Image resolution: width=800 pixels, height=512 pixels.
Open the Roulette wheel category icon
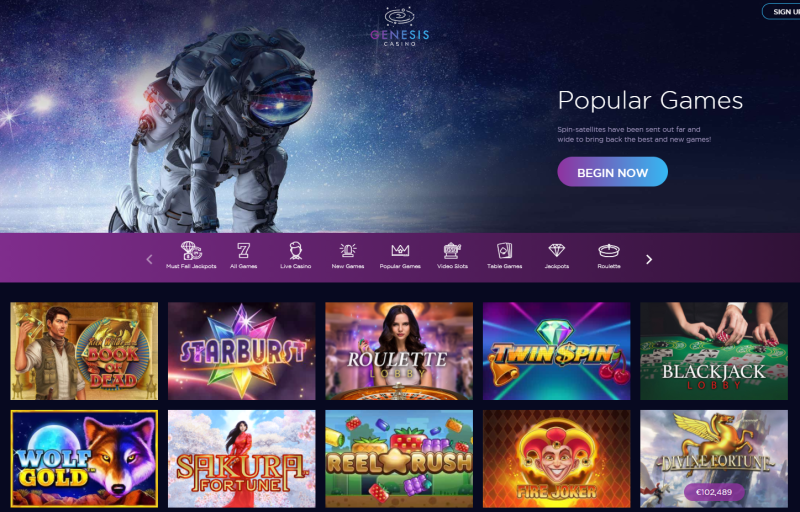tap(609, 250)
